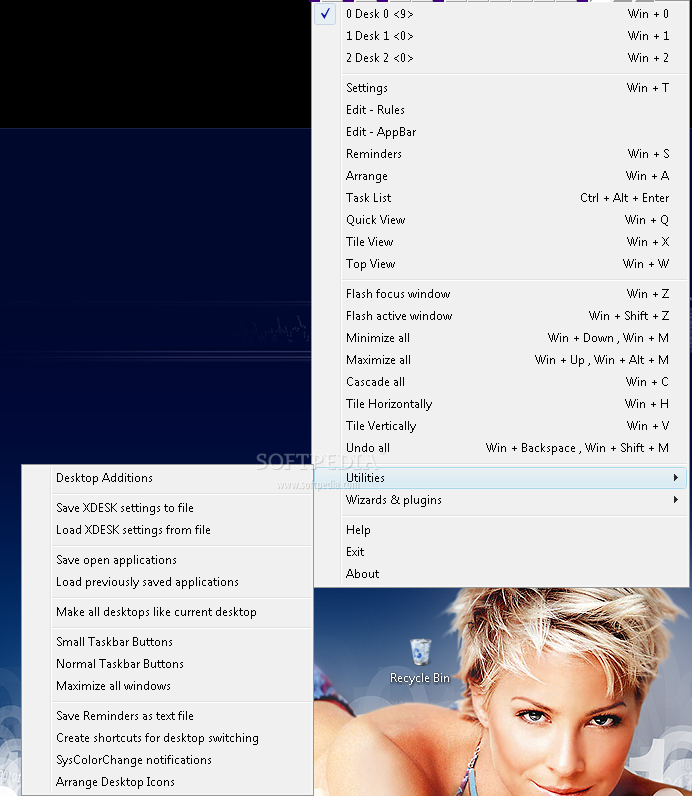Open Help from the menu
Image resolution: width=692 pixels, height=796 pixels.
point(500,530)
